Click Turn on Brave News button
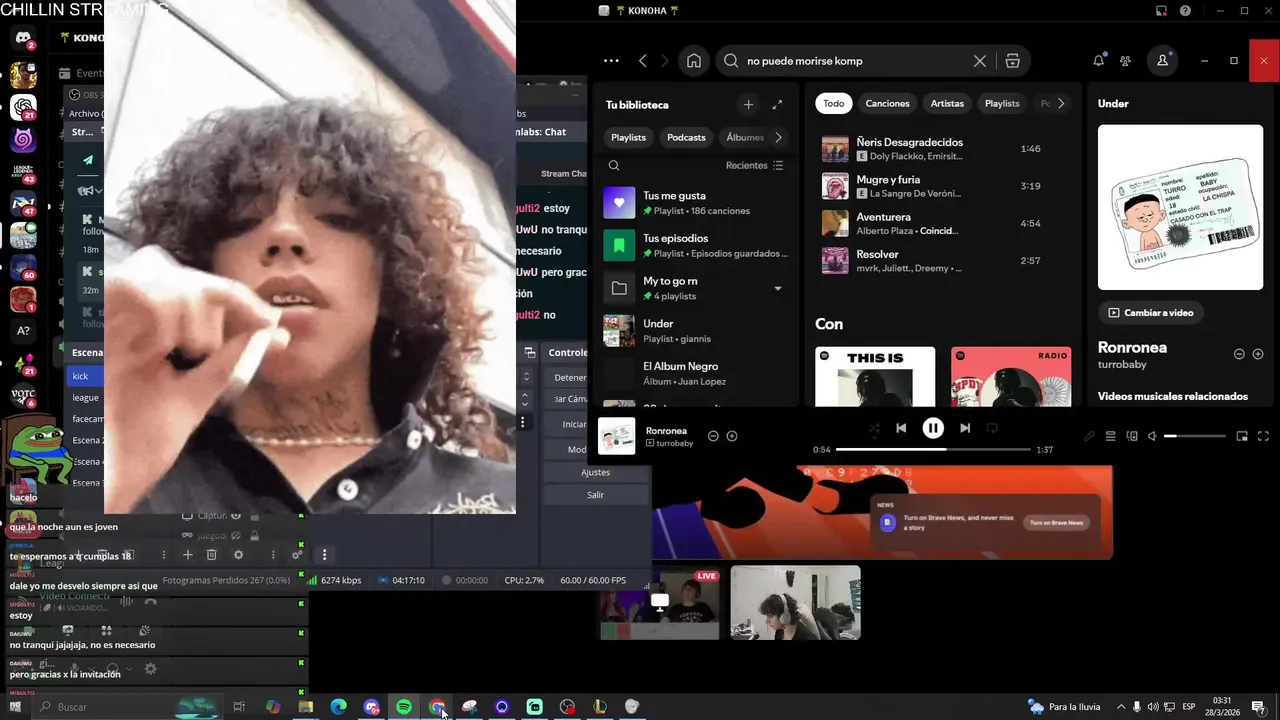The image size is (1280, 720). [x=1056, y=523]
